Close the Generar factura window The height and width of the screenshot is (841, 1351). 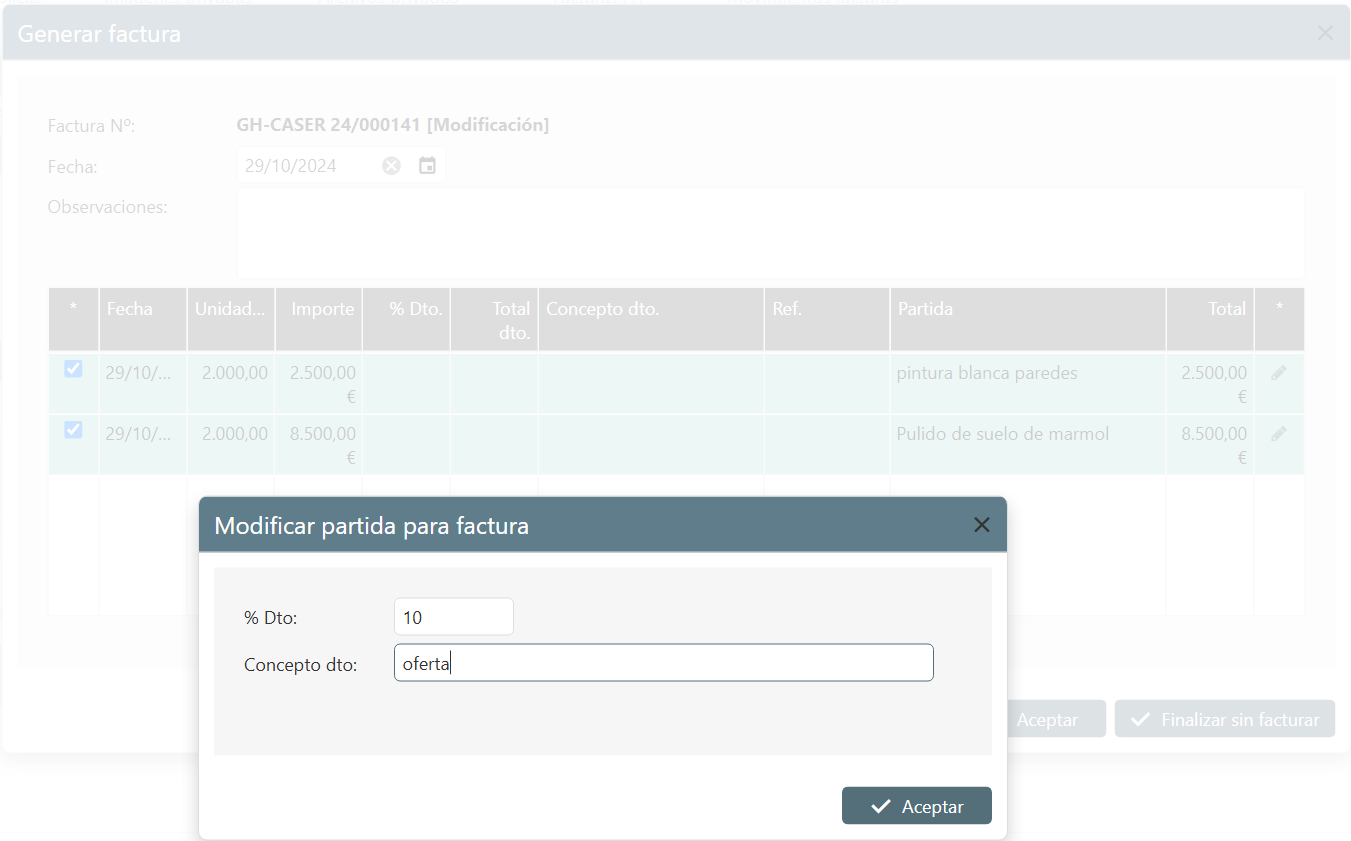point(1325,33)
